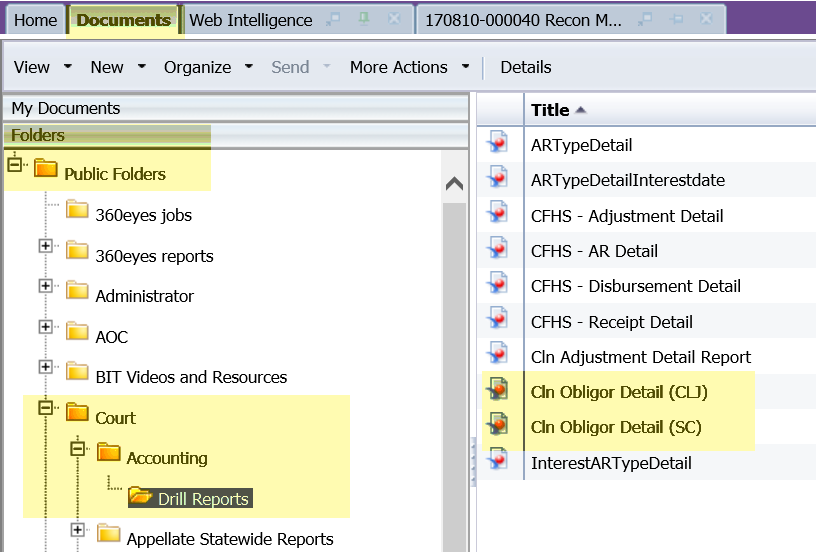Switch to the Home tab
Screen dimensions: 816x552
tap(35, 20)
